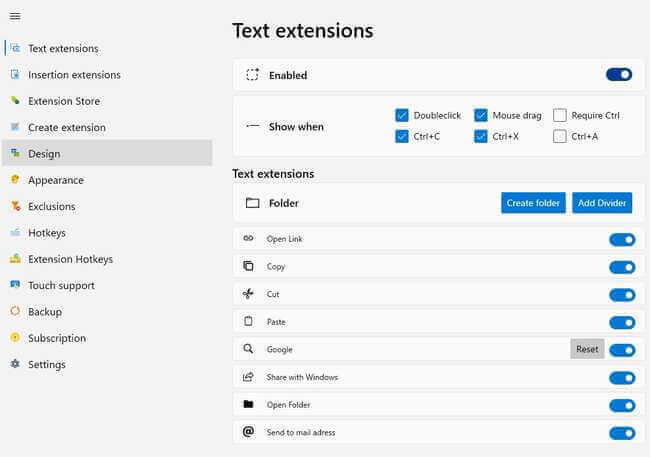Open the Appearance settings page
The image size is (650, 457).
pos(56,180)
